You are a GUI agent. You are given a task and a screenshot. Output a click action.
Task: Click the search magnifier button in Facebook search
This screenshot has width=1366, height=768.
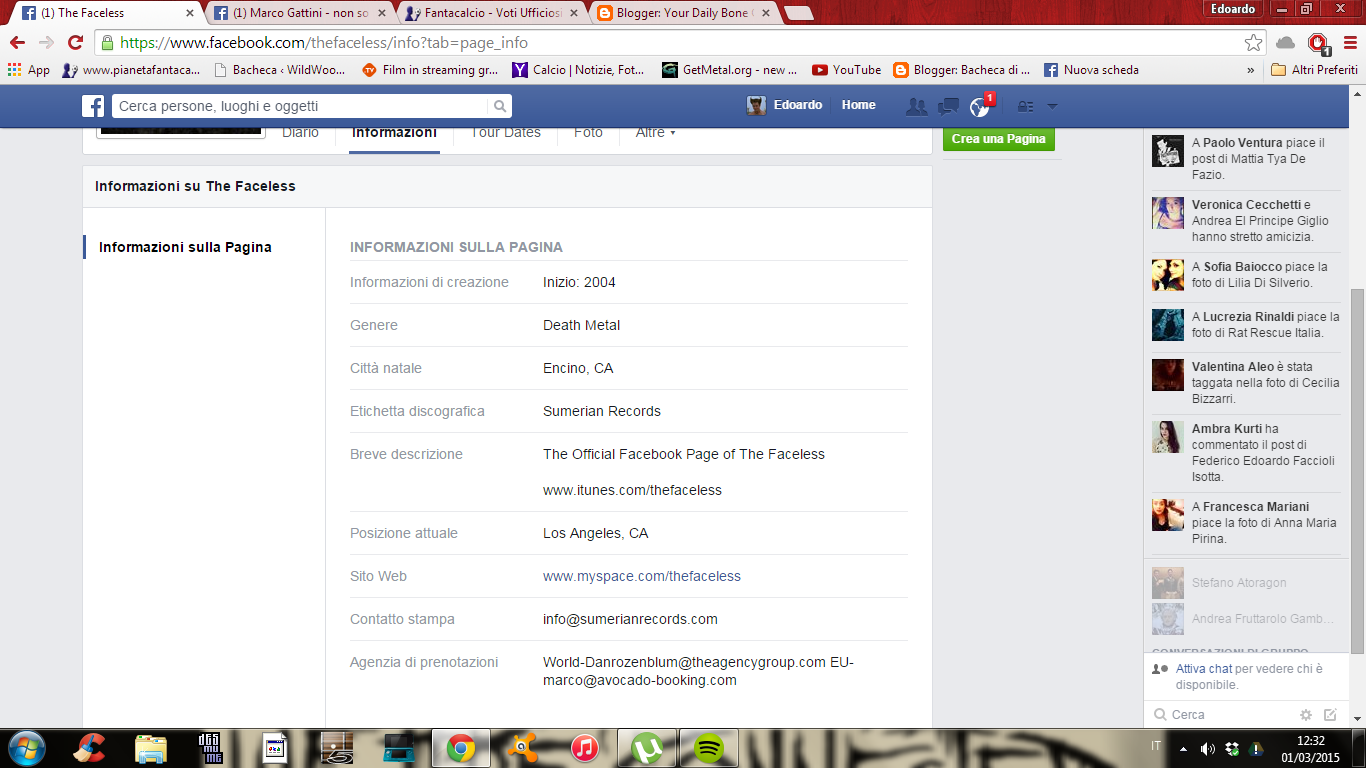point(499,106)
